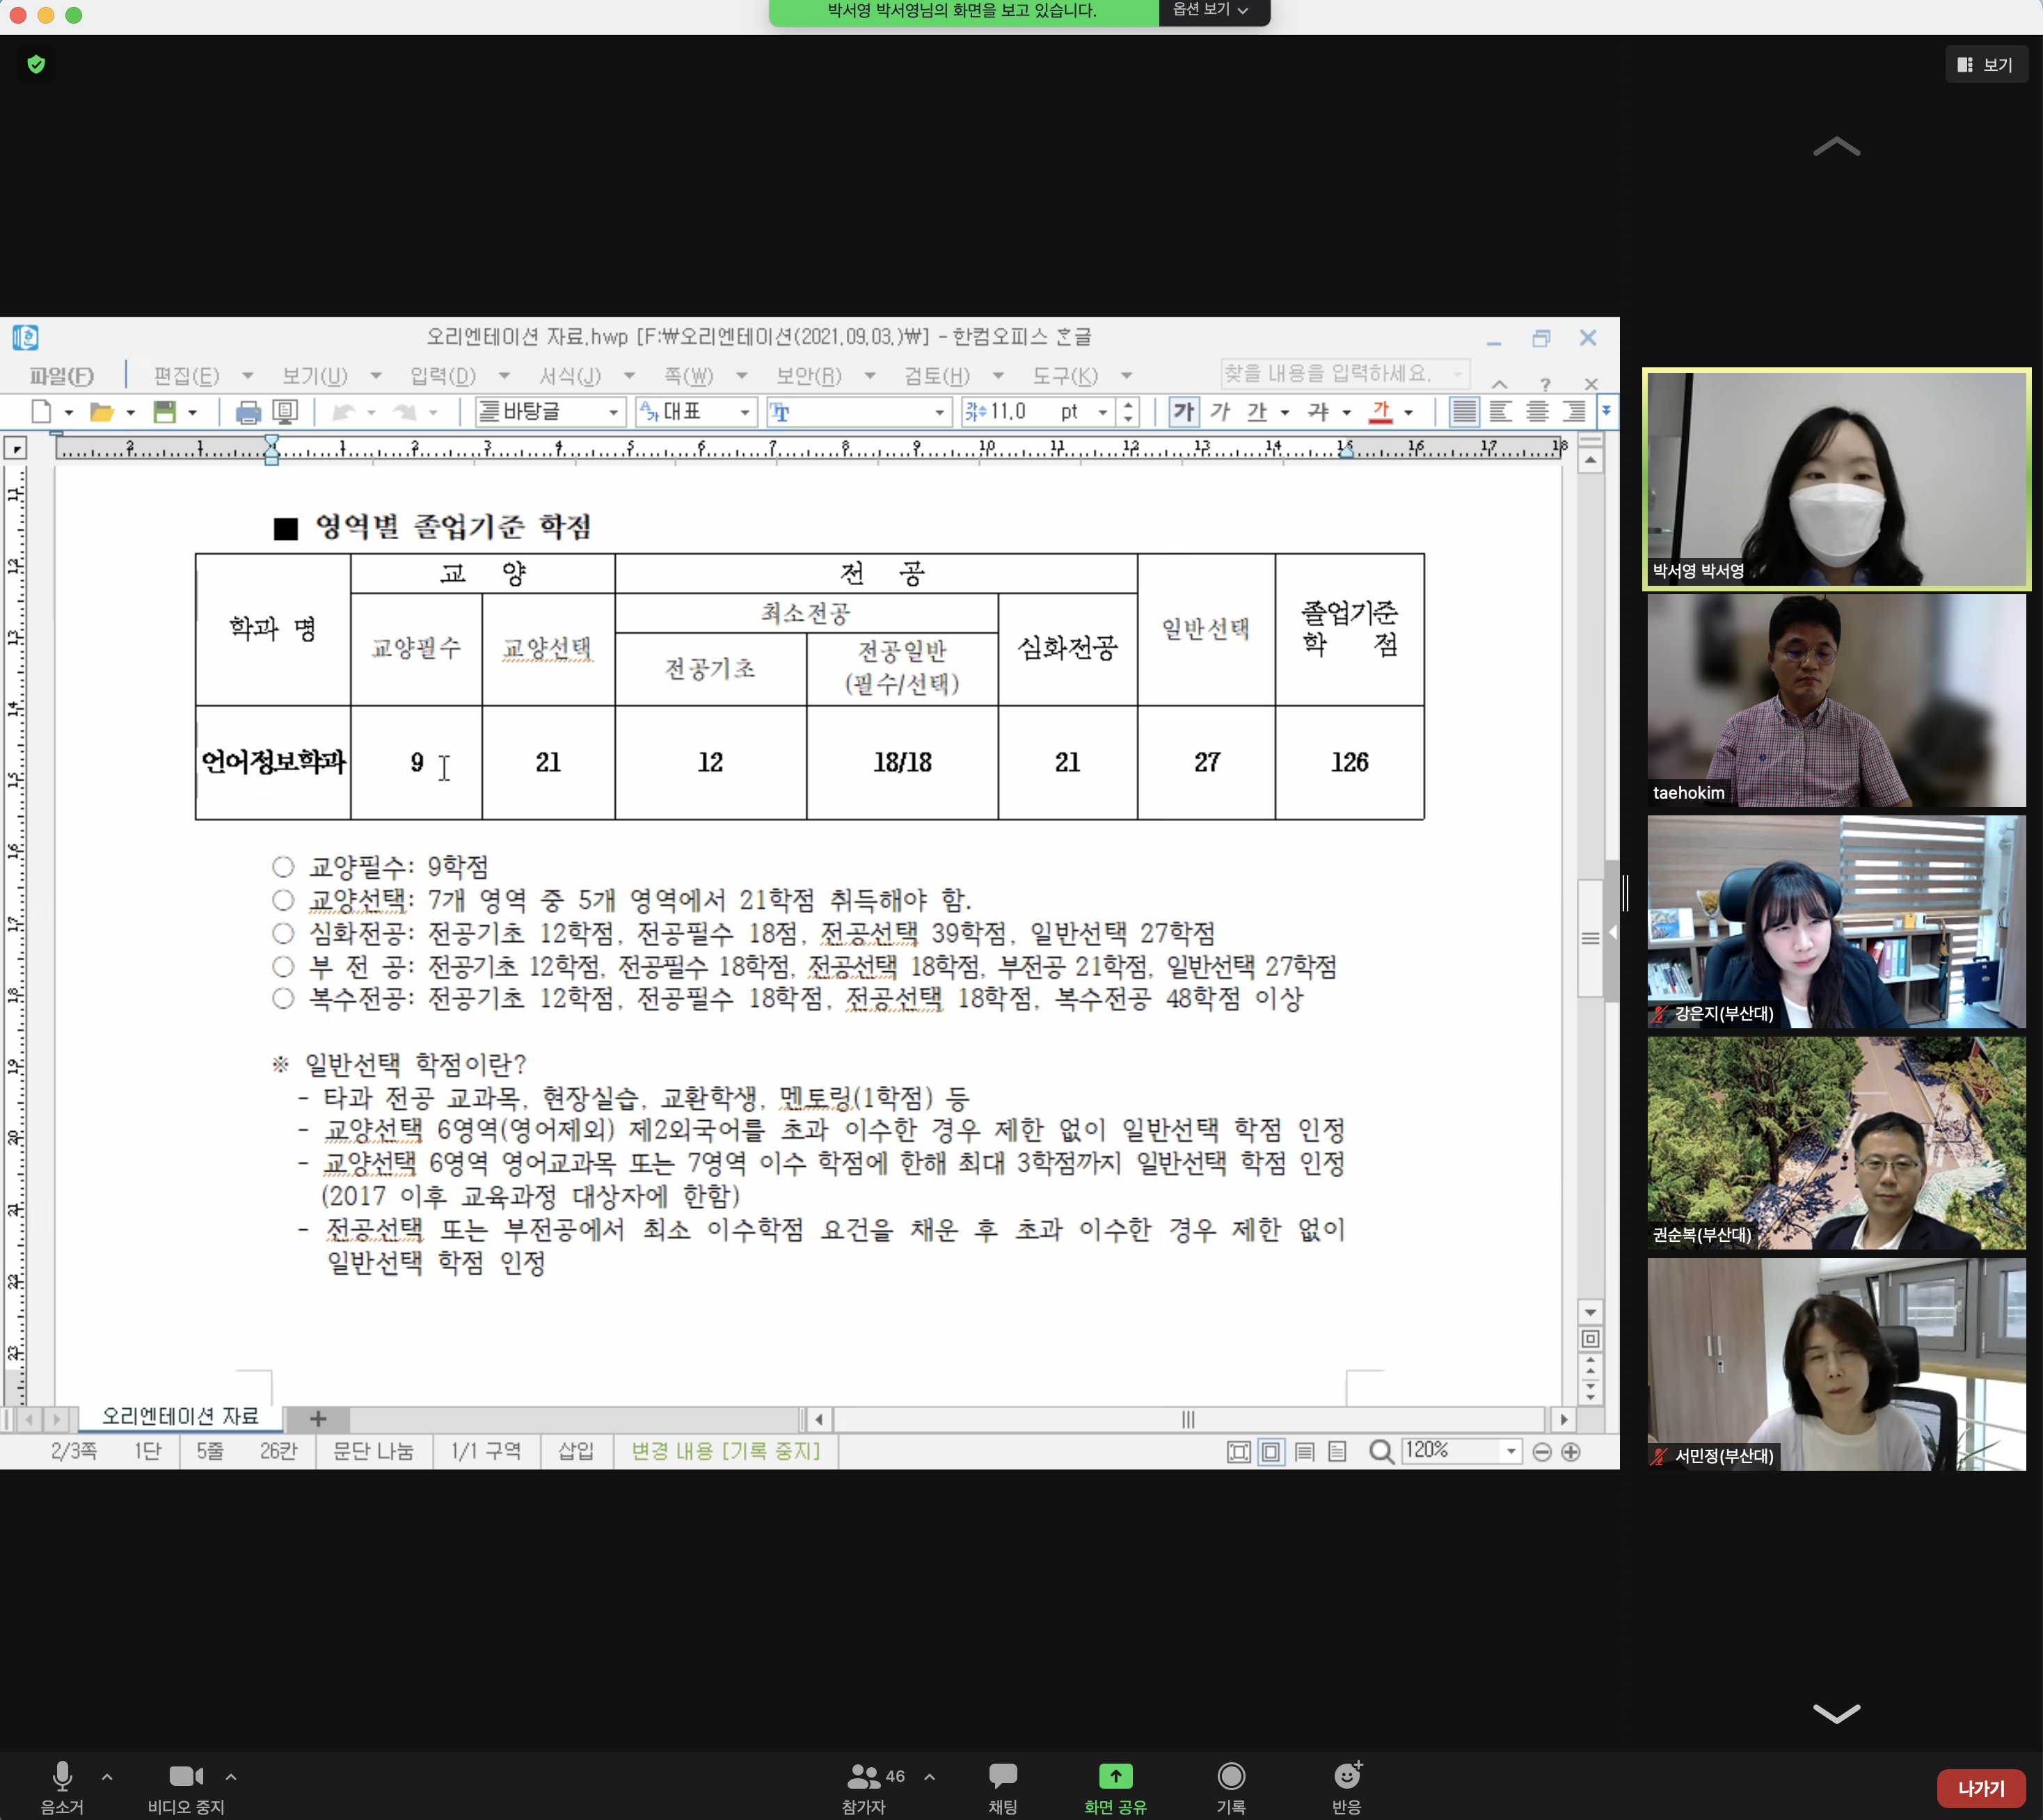2043x1820 pixels.
Task: Click the Redo arrow icon
Action: [x=405, y=411]
